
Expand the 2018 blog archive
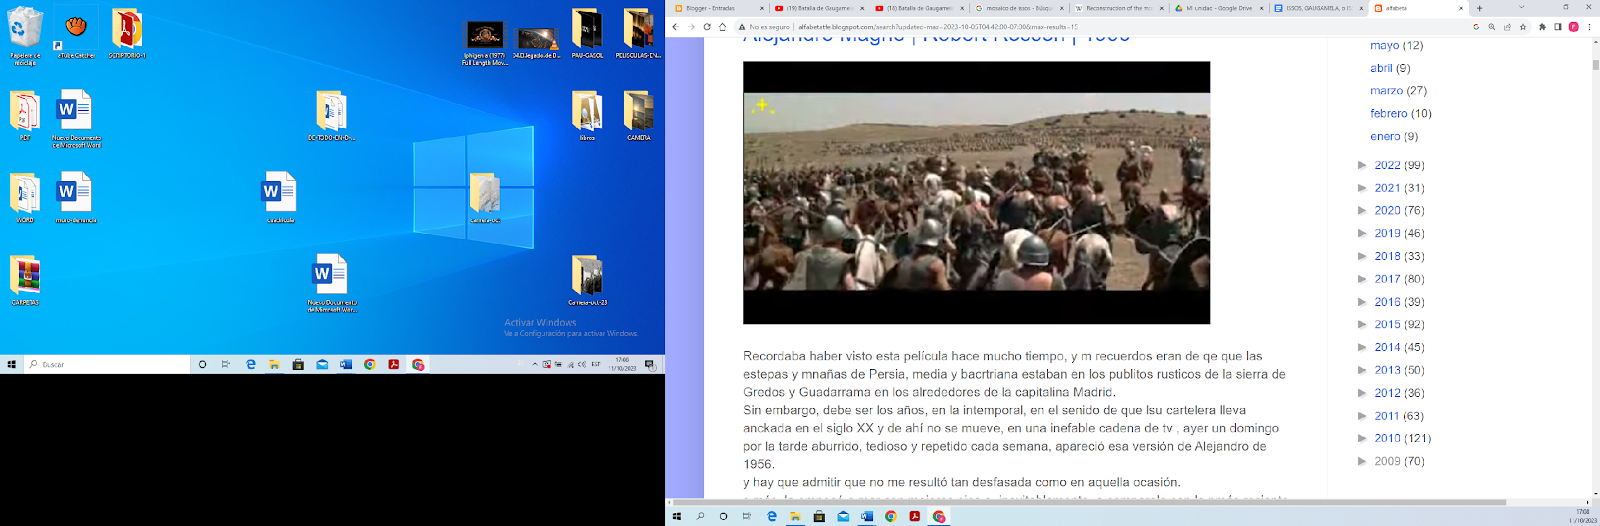coord(1362,256)
